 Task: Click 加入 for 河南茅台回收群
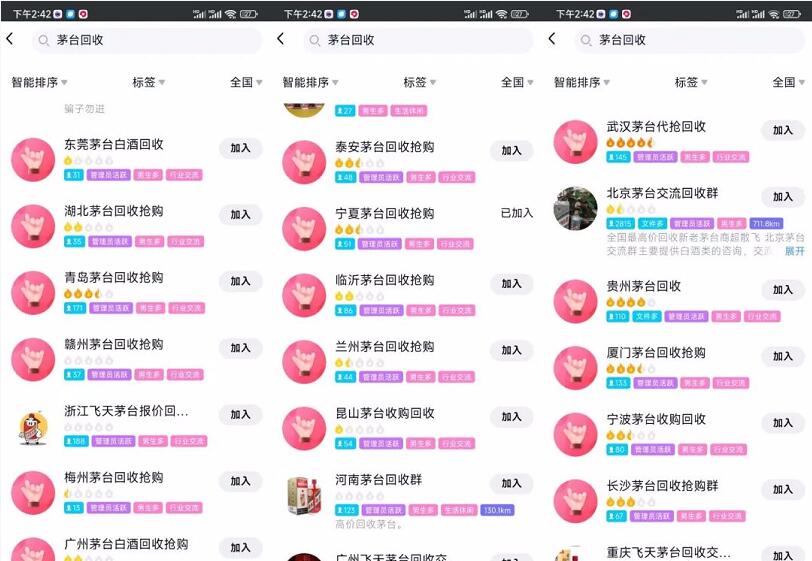[512, 483]
